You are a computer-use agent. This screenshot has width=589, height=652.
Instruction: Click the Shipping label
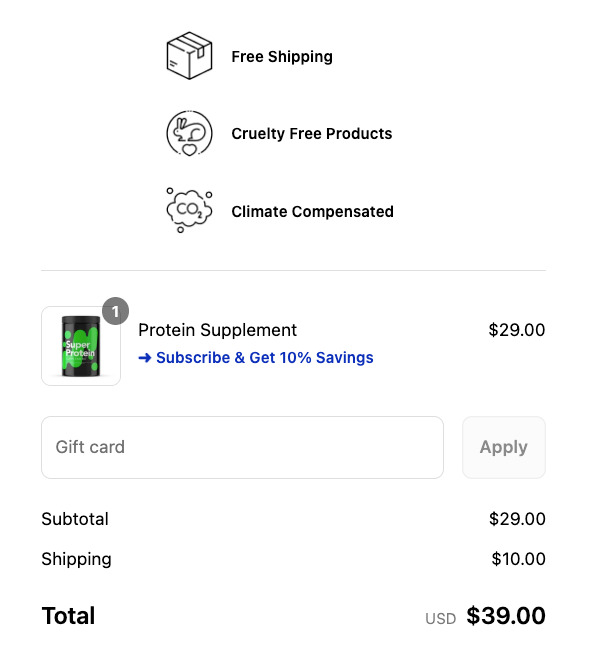[x=77, y=559]
